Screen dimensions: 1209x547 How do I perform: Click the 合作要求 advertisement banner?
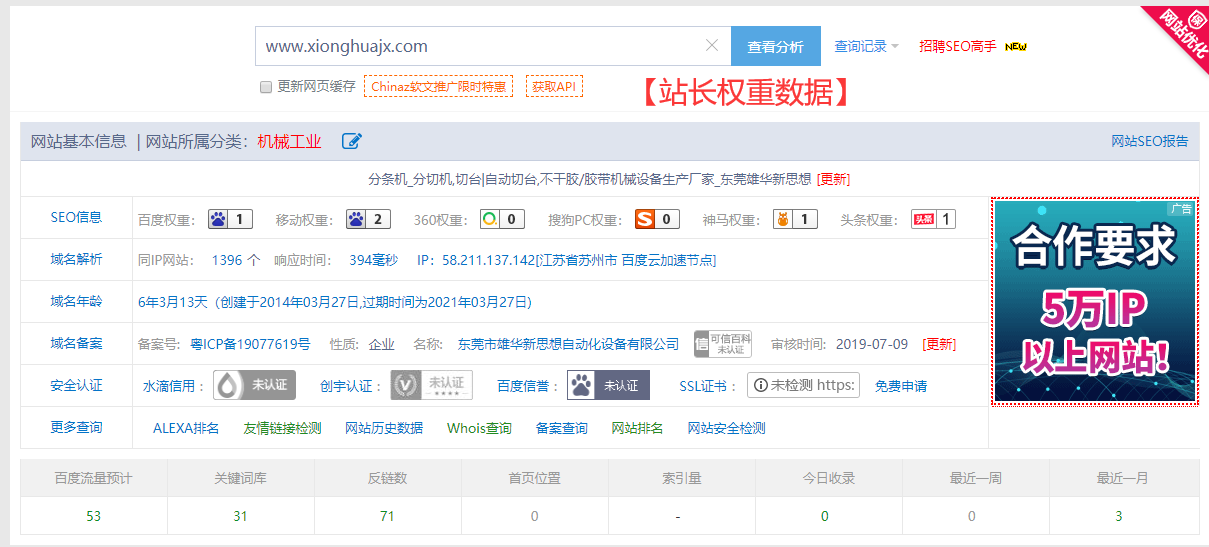tap(1093, 301)
